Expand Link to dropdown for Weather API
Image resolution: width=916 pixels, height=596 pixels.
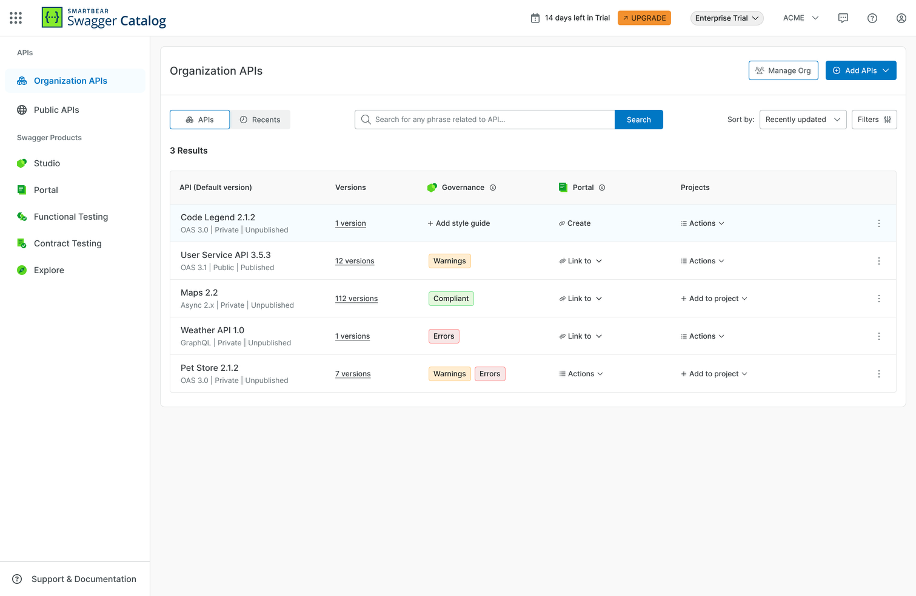[x=580, y=336]
